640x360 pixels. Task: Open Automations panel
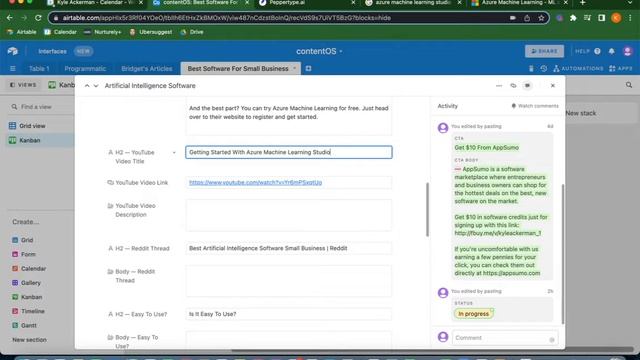pyautogui.click(x=578, y=69)
